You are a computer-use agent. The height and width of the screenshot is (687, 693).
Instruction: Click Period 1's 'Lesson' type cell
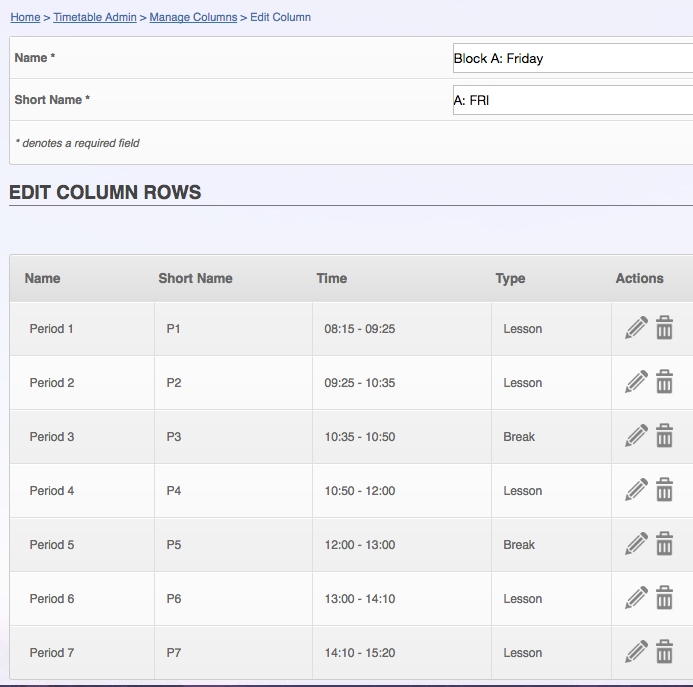click(x=551, y=328)
